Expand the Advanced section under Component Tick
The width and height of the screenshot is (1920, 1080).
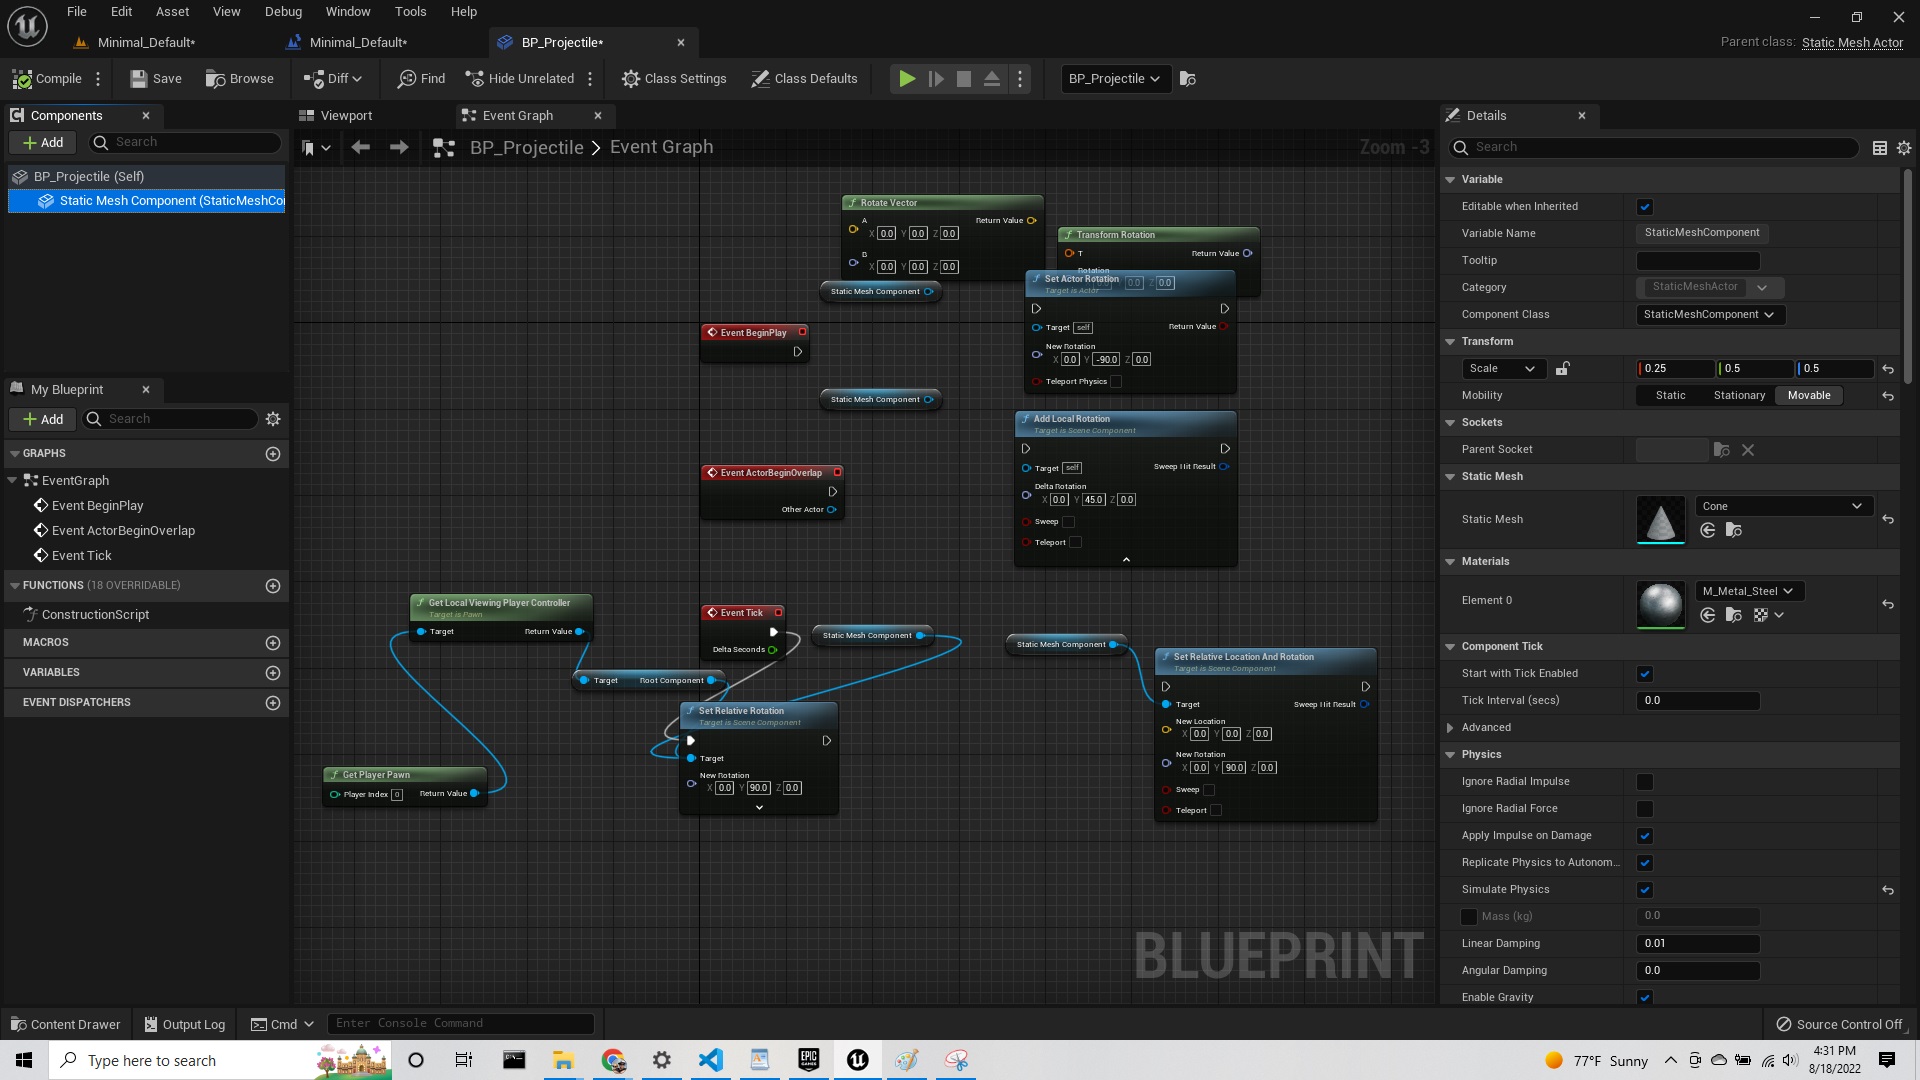(x=1452, y=727)
